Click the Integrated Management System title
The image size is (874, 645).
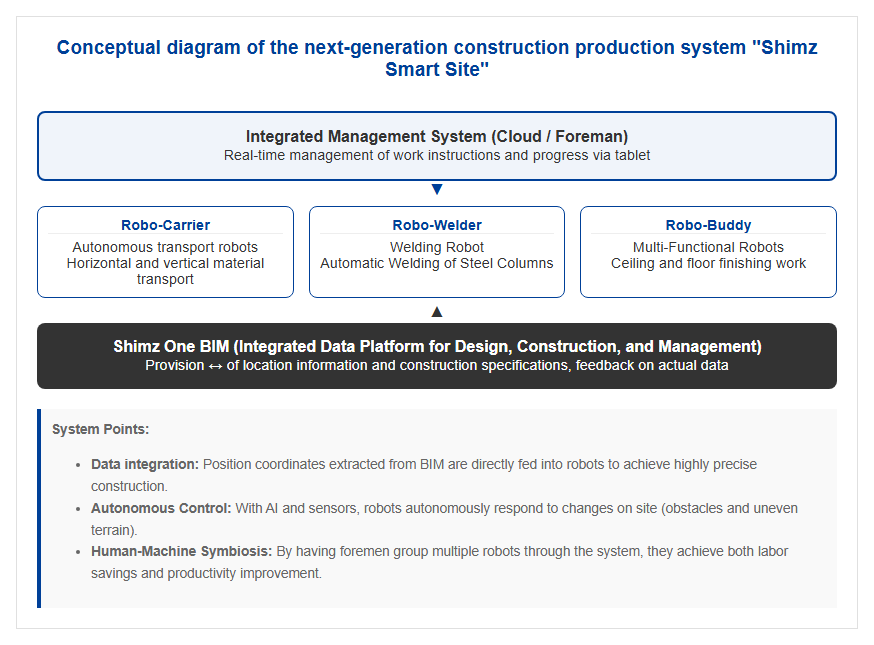(437, 136)
